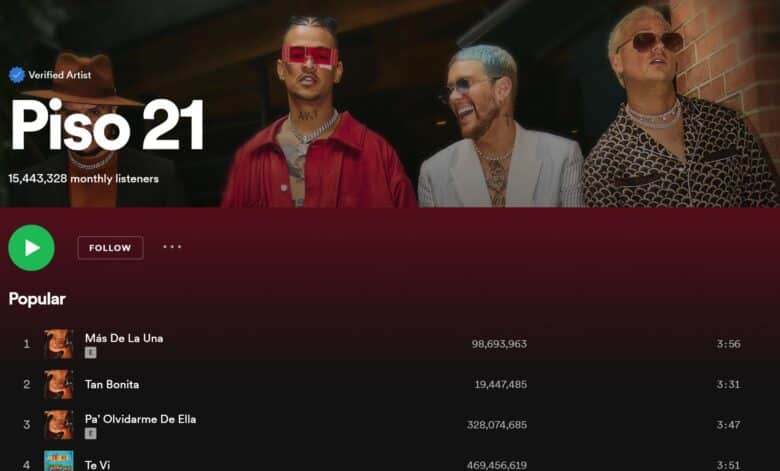Play the track Te Vi
This screenshot has width=780, height=471.
click(x=98, y=465)
